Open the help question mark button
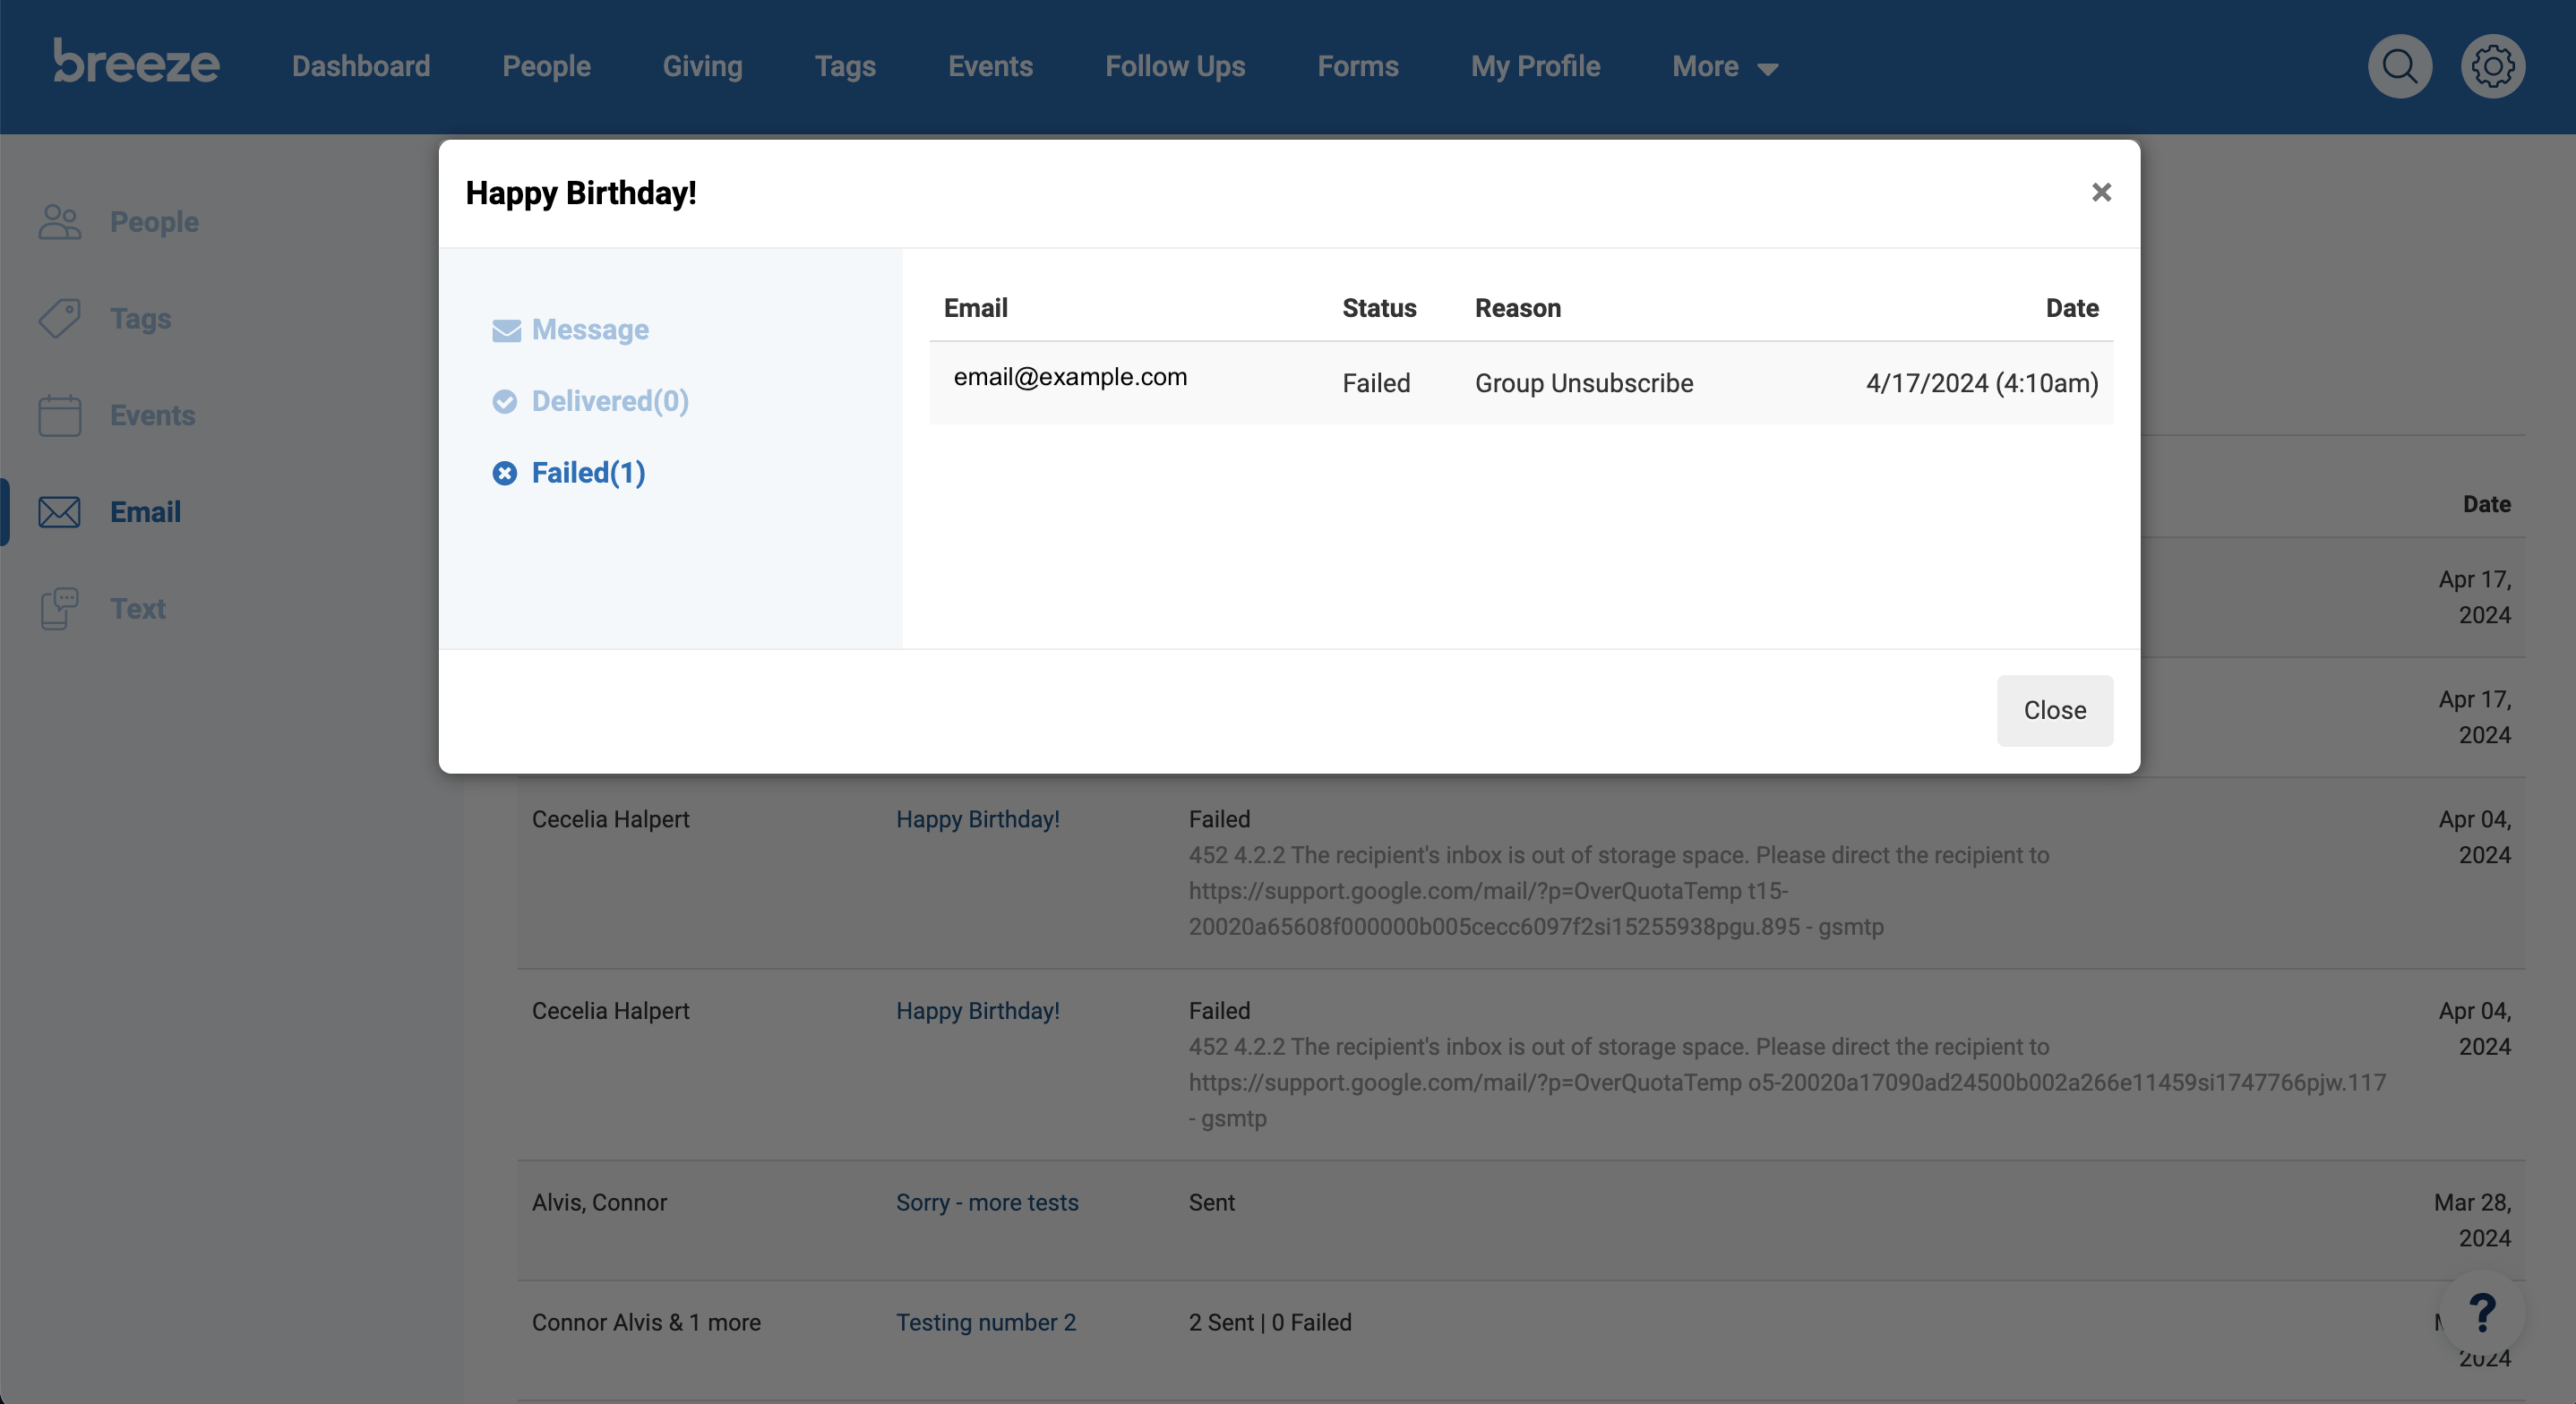This screenshot has height=1404, width=2576. [2482, 1312]
